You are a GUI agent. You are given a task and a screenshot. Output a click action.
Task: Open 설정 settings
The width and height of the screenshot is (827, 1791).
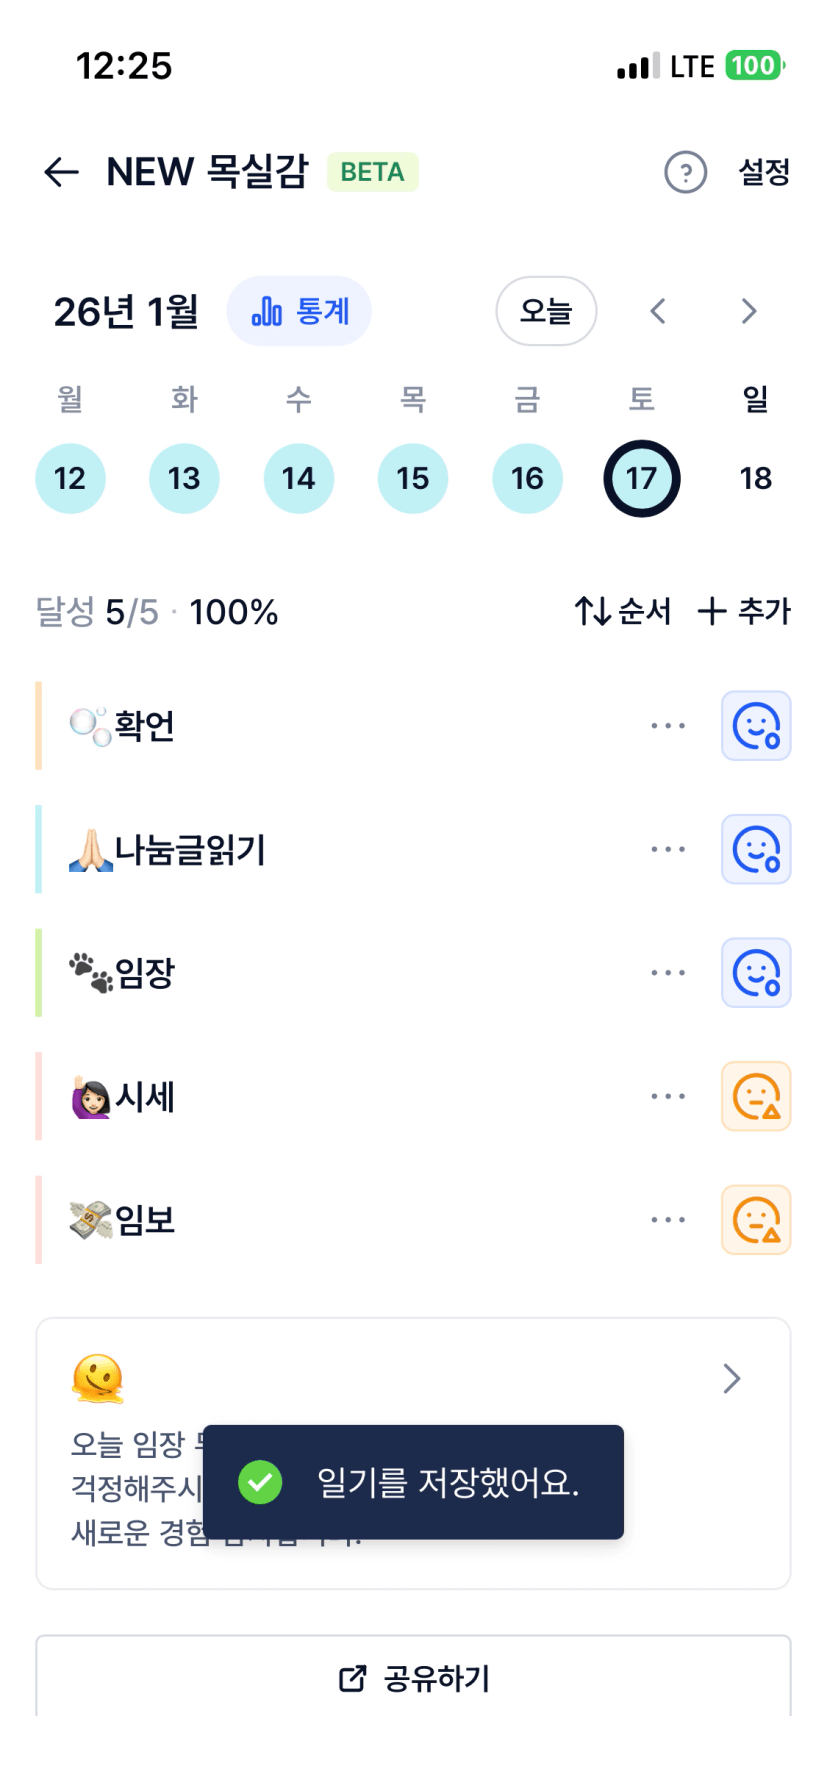pyautogui.click(x=764, y=172)
